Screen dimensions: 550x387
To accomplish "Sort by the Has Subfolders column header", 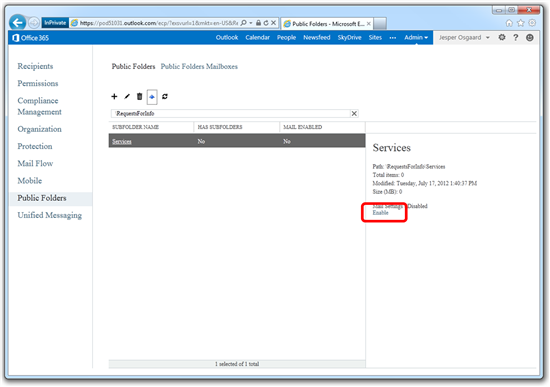I will click(220, 127).
